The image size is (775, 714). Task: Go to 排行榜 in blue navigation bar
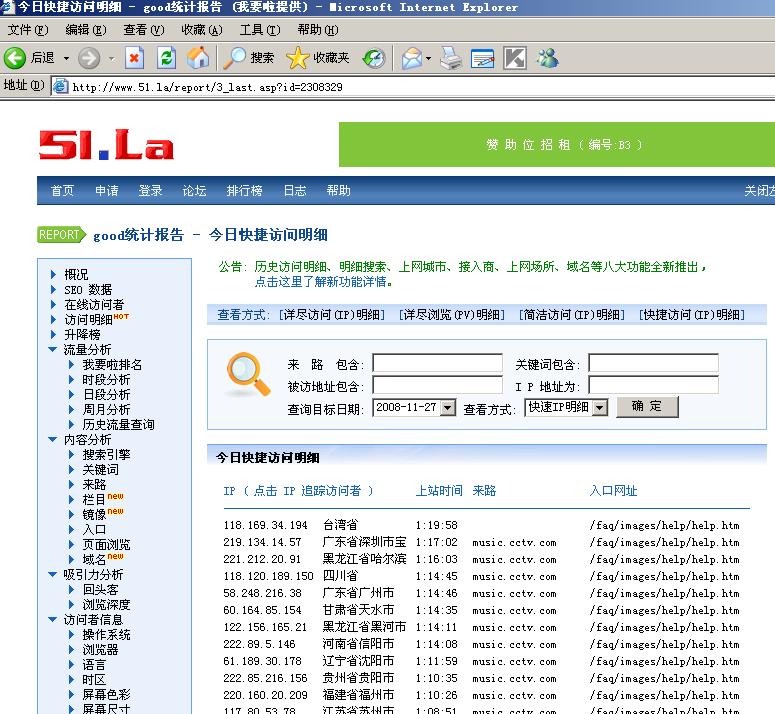tap(244, 191)
